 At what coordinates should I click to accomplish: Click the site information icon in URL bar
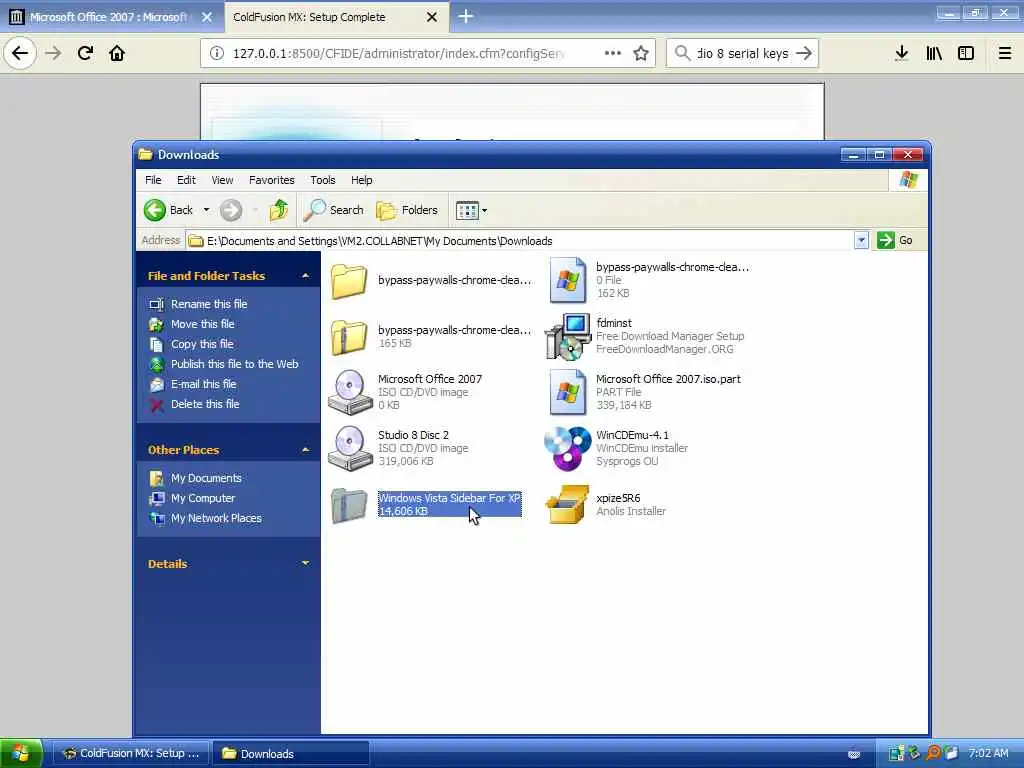point(216,54)
